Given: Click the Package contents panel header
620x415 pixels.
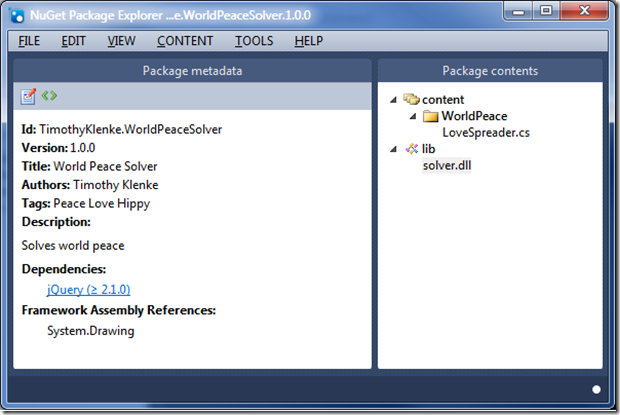Looking at the screenshot, I should coord(490,71).
